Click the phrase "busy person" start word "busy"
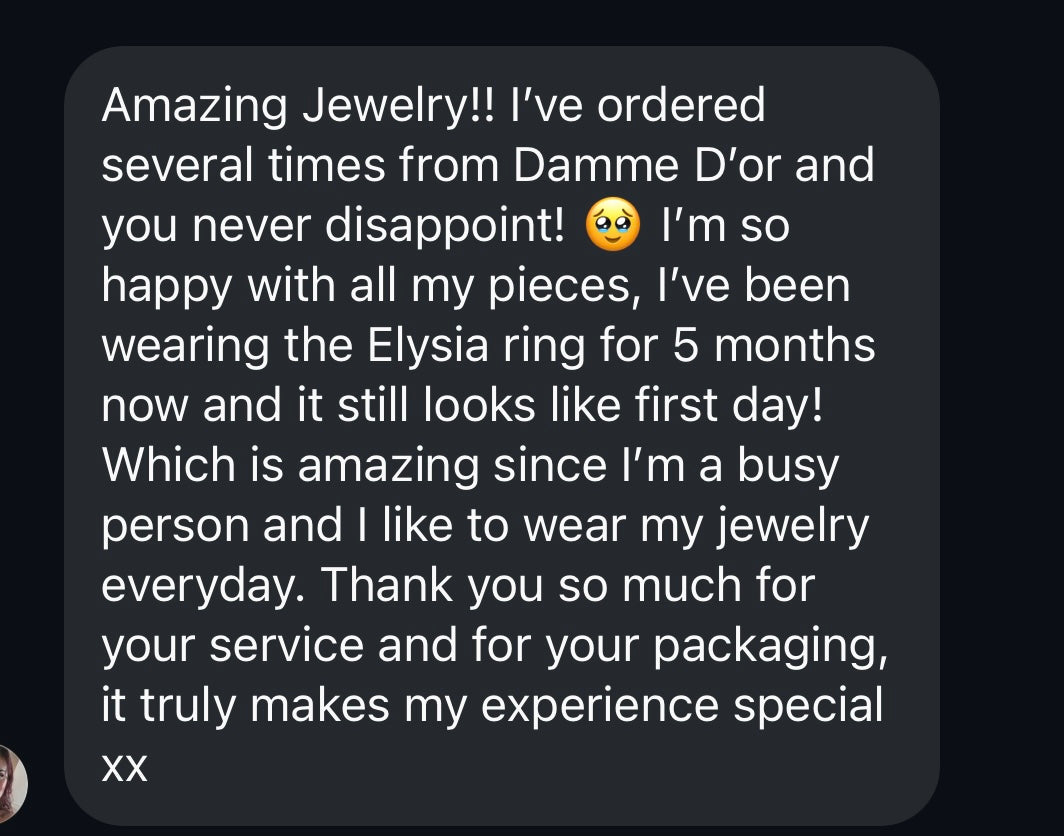This screenshot has height=836, width=1064. pos(788,467)
